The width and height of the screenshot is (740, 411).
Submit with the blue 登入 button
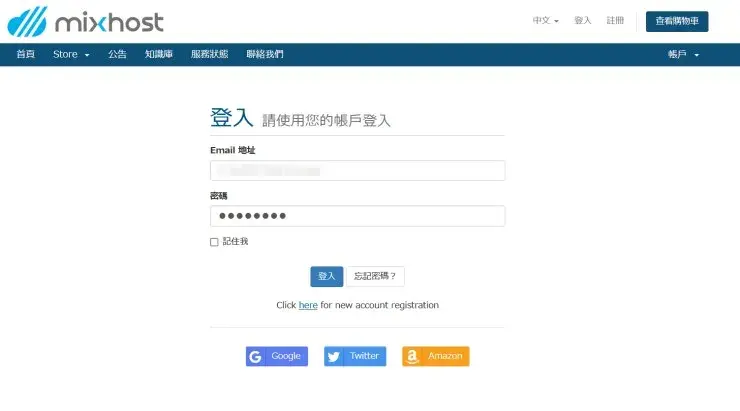(327, 276)
